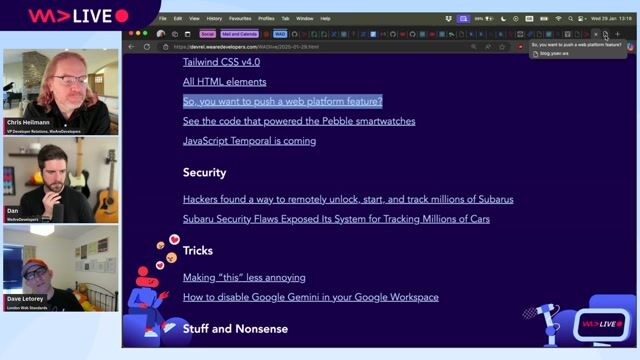Open the Wi-Fi menu bar icon
640x360 pixels.
tap(558, 19)
